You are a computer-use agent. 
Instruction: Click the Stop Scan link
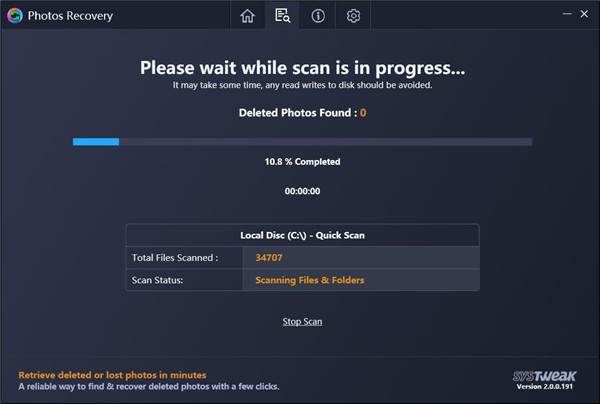[302, 321]
